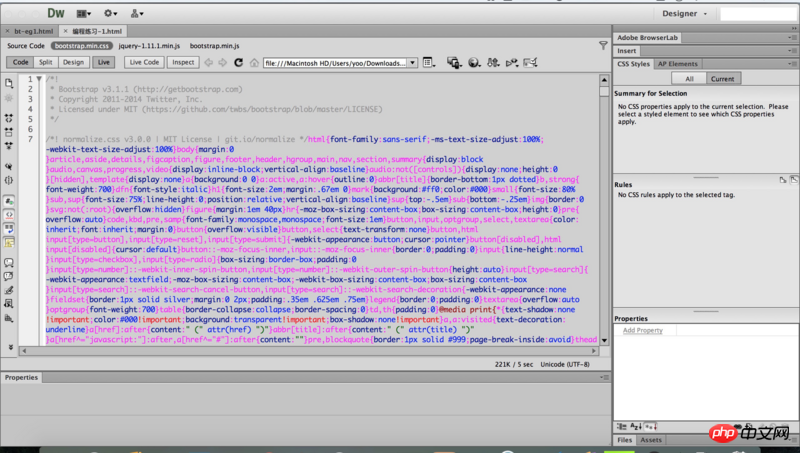
Task: Click the code editor horizontal scrollbar
Action: (309, 351)
